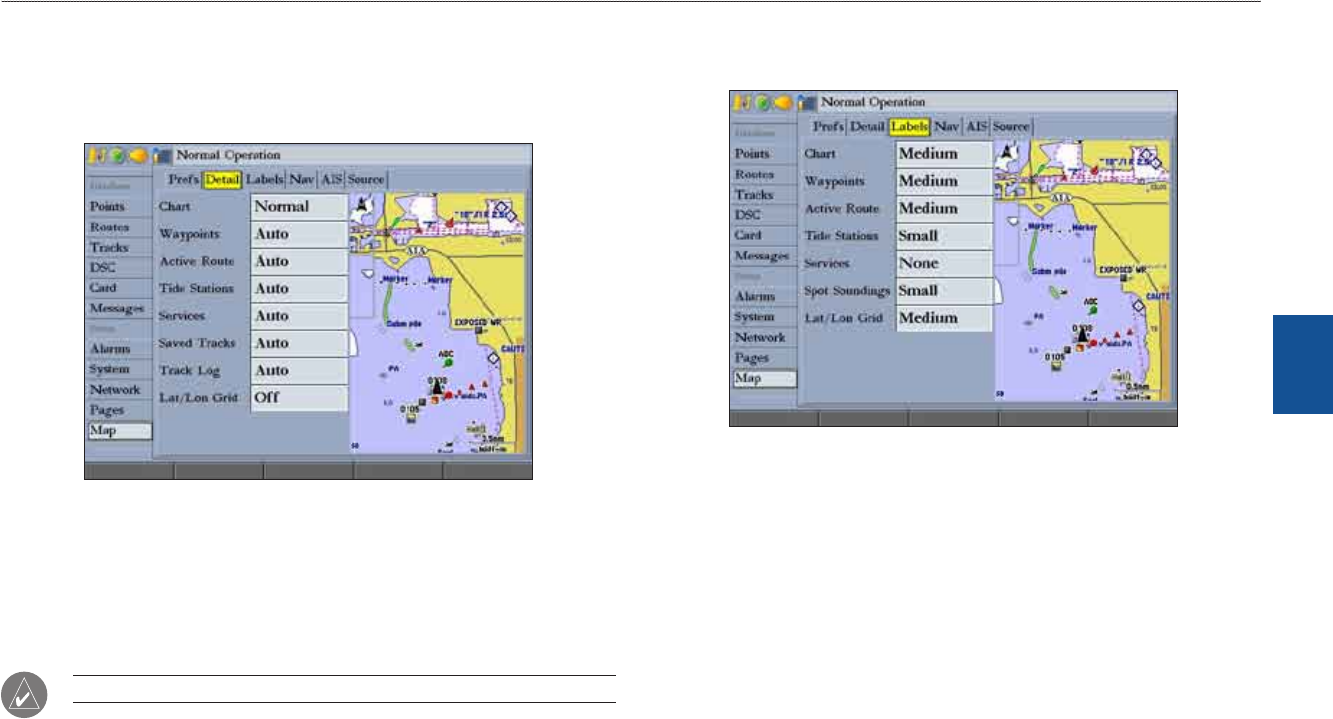Image resolution: width=1333 pixels, height=719 pixels.
Task: Open System in left screen sidebar
Action: [119, 369]
